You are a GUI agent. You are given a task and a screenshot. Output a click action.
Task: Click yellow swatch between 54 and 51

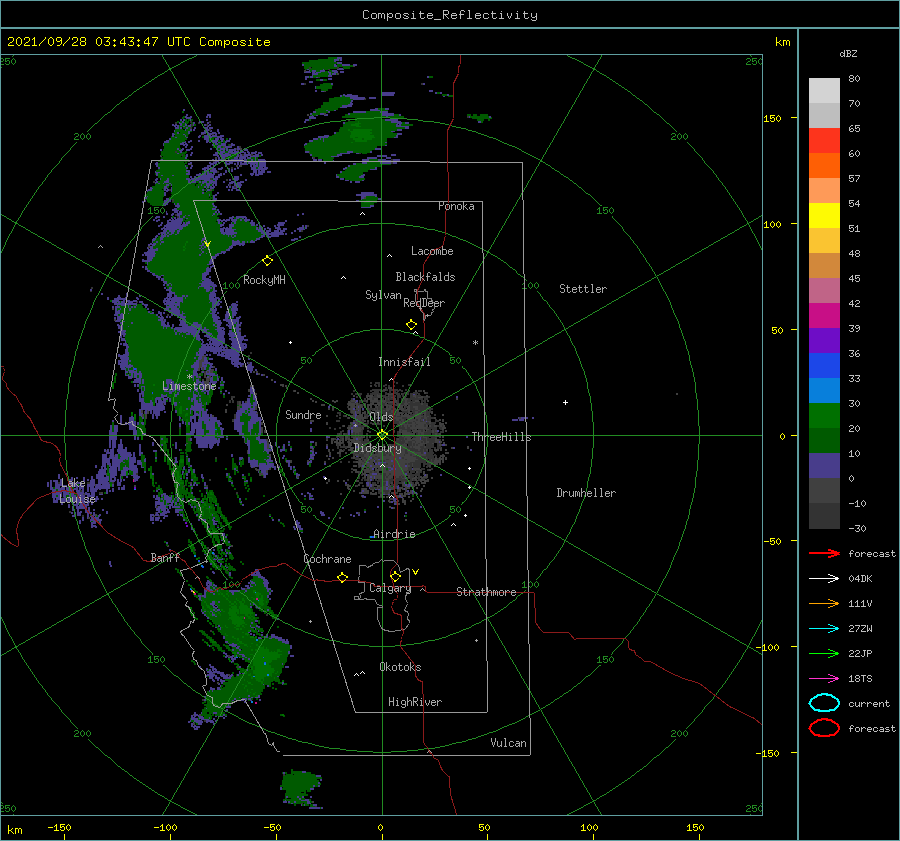click(824, 216)
